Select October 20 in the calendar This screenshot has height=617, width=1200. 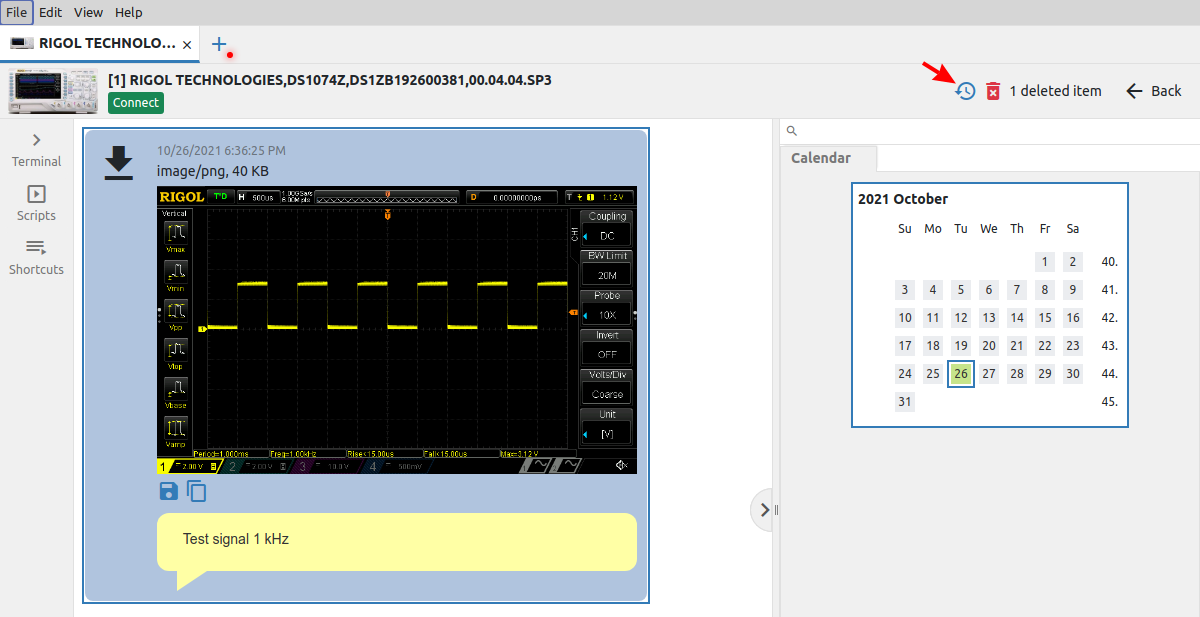tap(989, 346)
